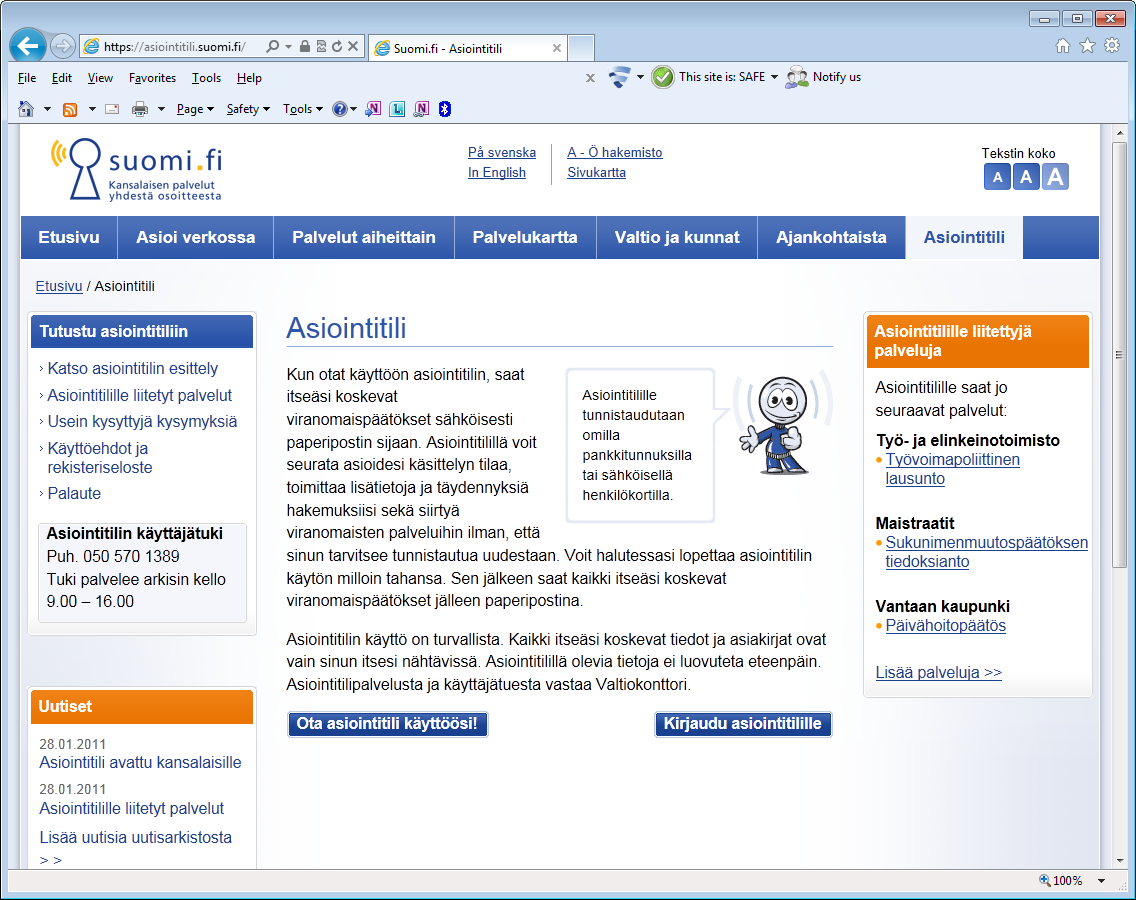Image resolution: width=1136 pixels, height=900 pixels.
Task: Click the Etusivu breadcrumb link
Action: (59, 286)
